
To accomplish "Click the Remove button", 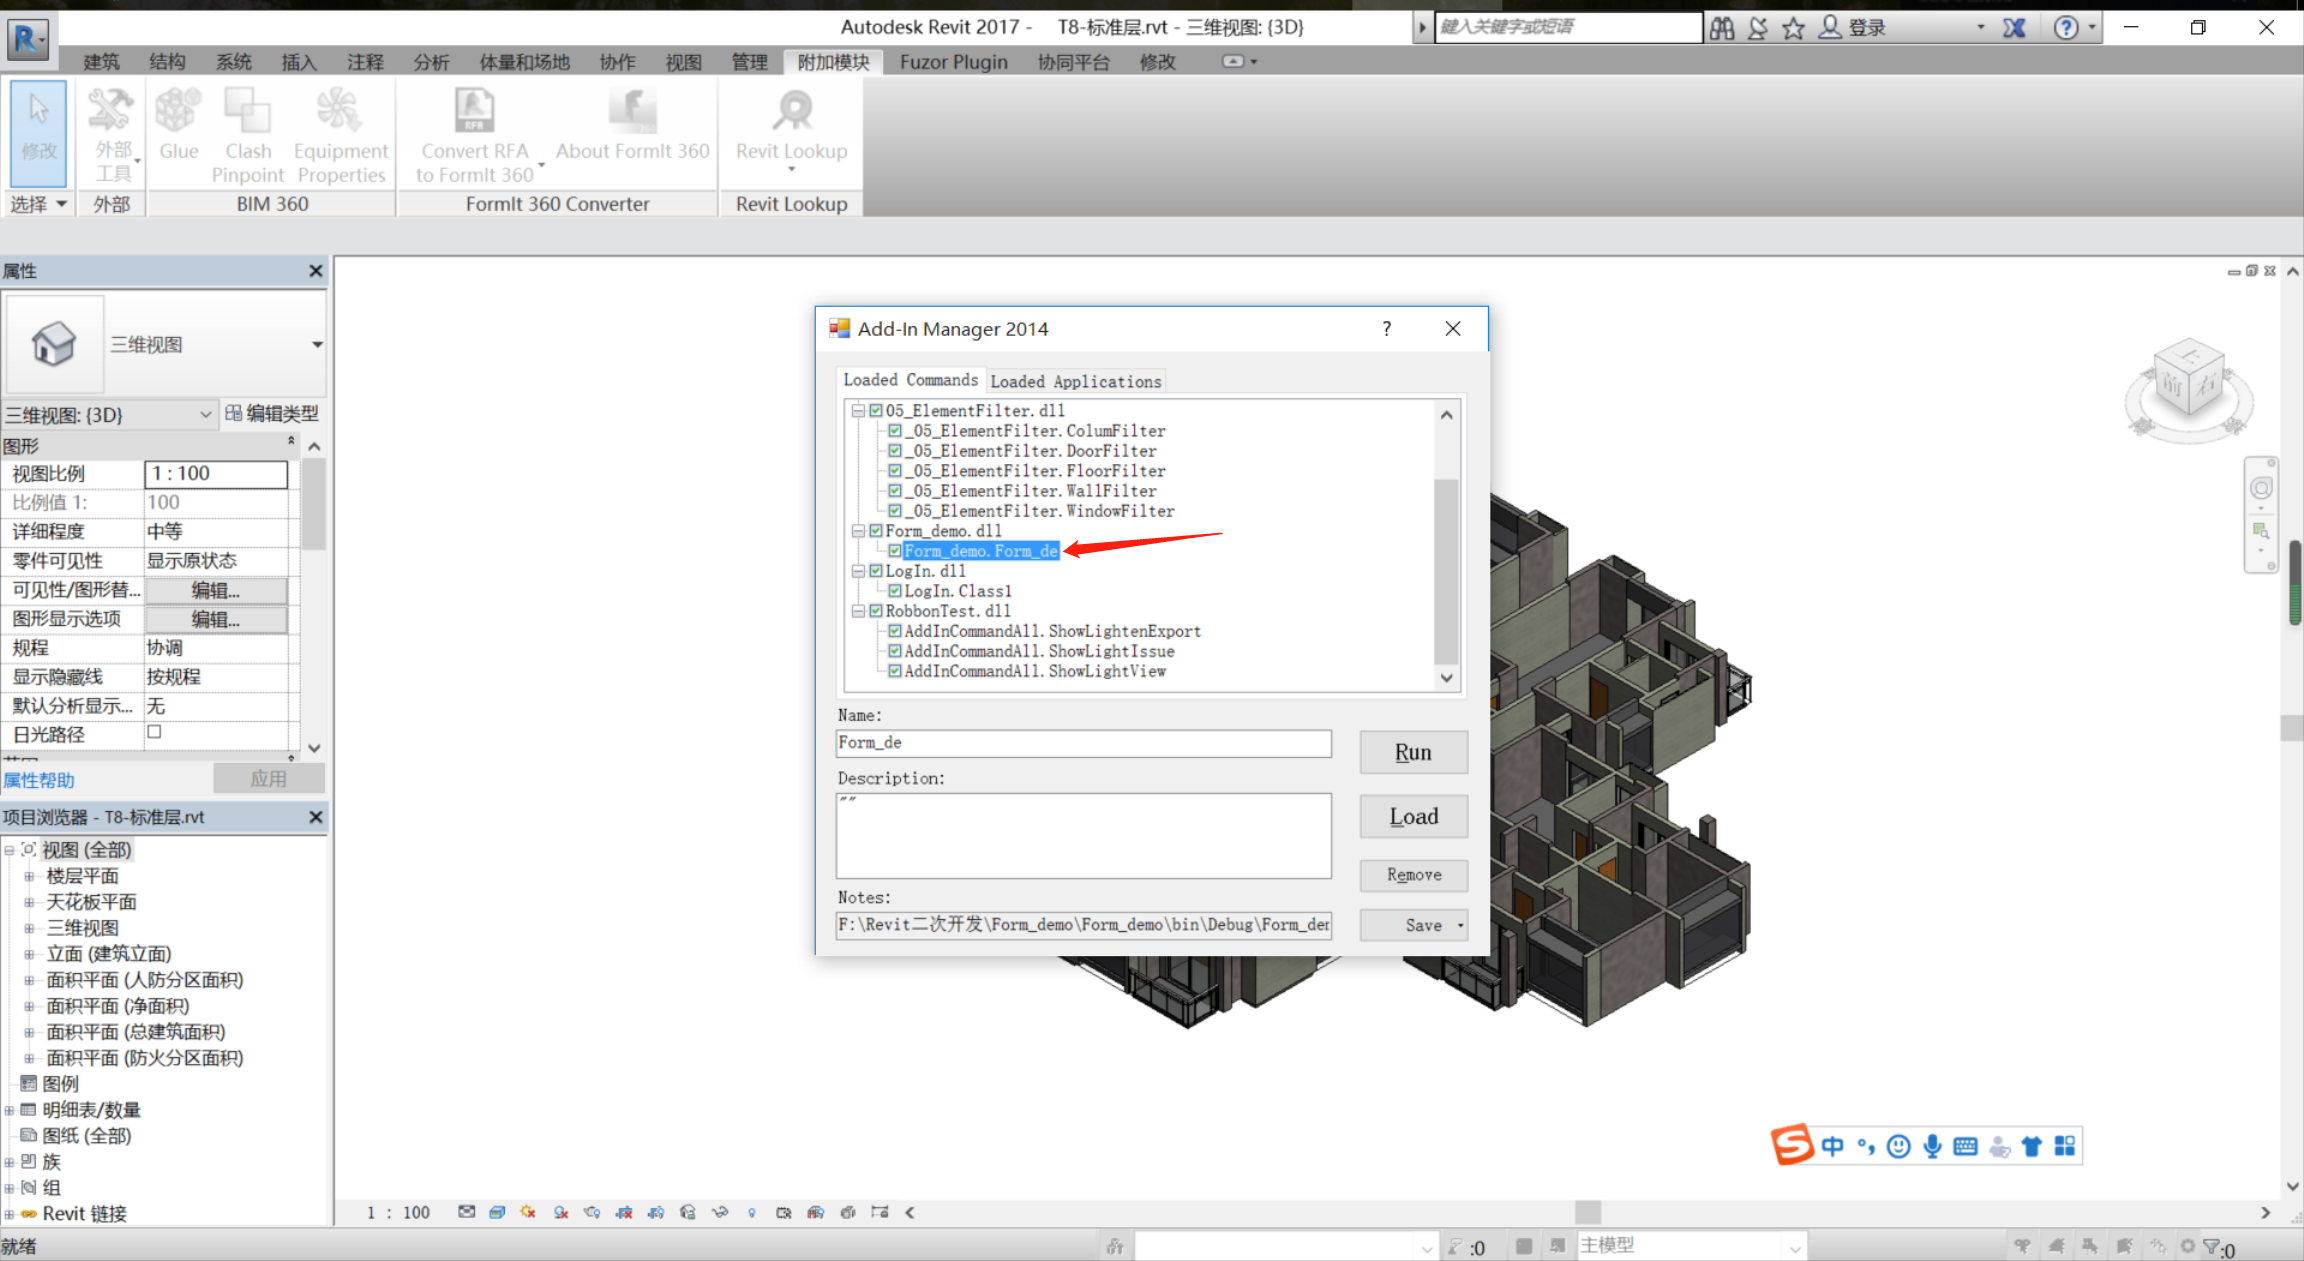I will click(1412, 875).
